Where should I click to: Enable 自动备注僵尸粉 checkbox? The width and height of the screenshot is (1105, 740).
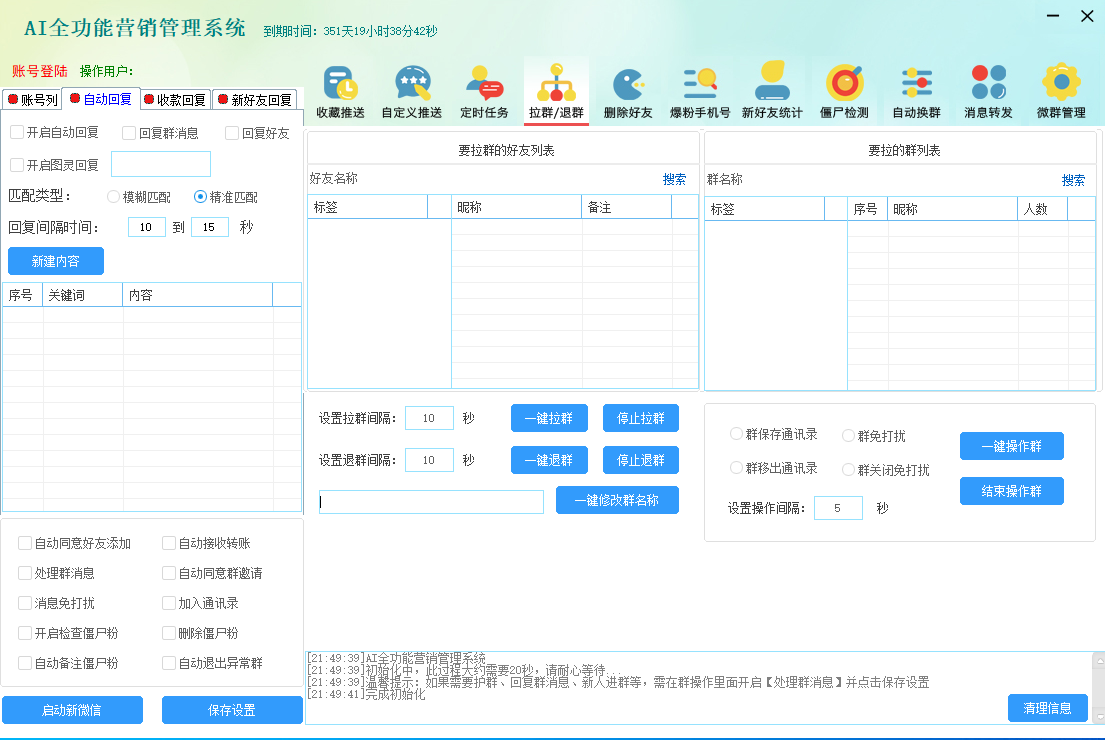[25, 662]
